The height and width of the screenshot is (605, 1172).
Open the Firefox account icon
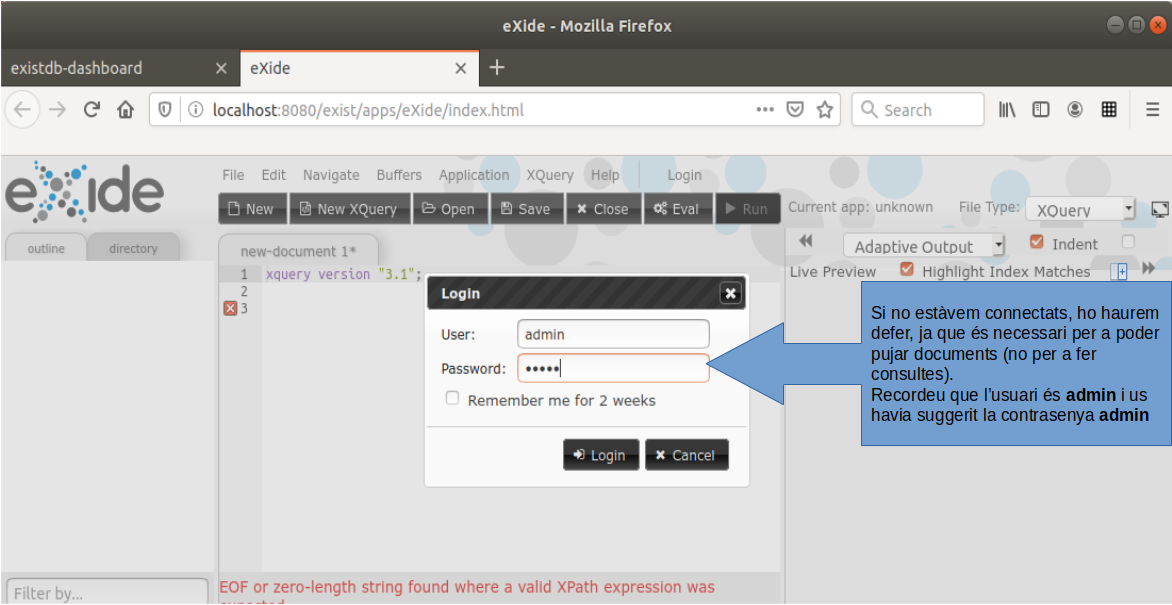[1075, 110]
